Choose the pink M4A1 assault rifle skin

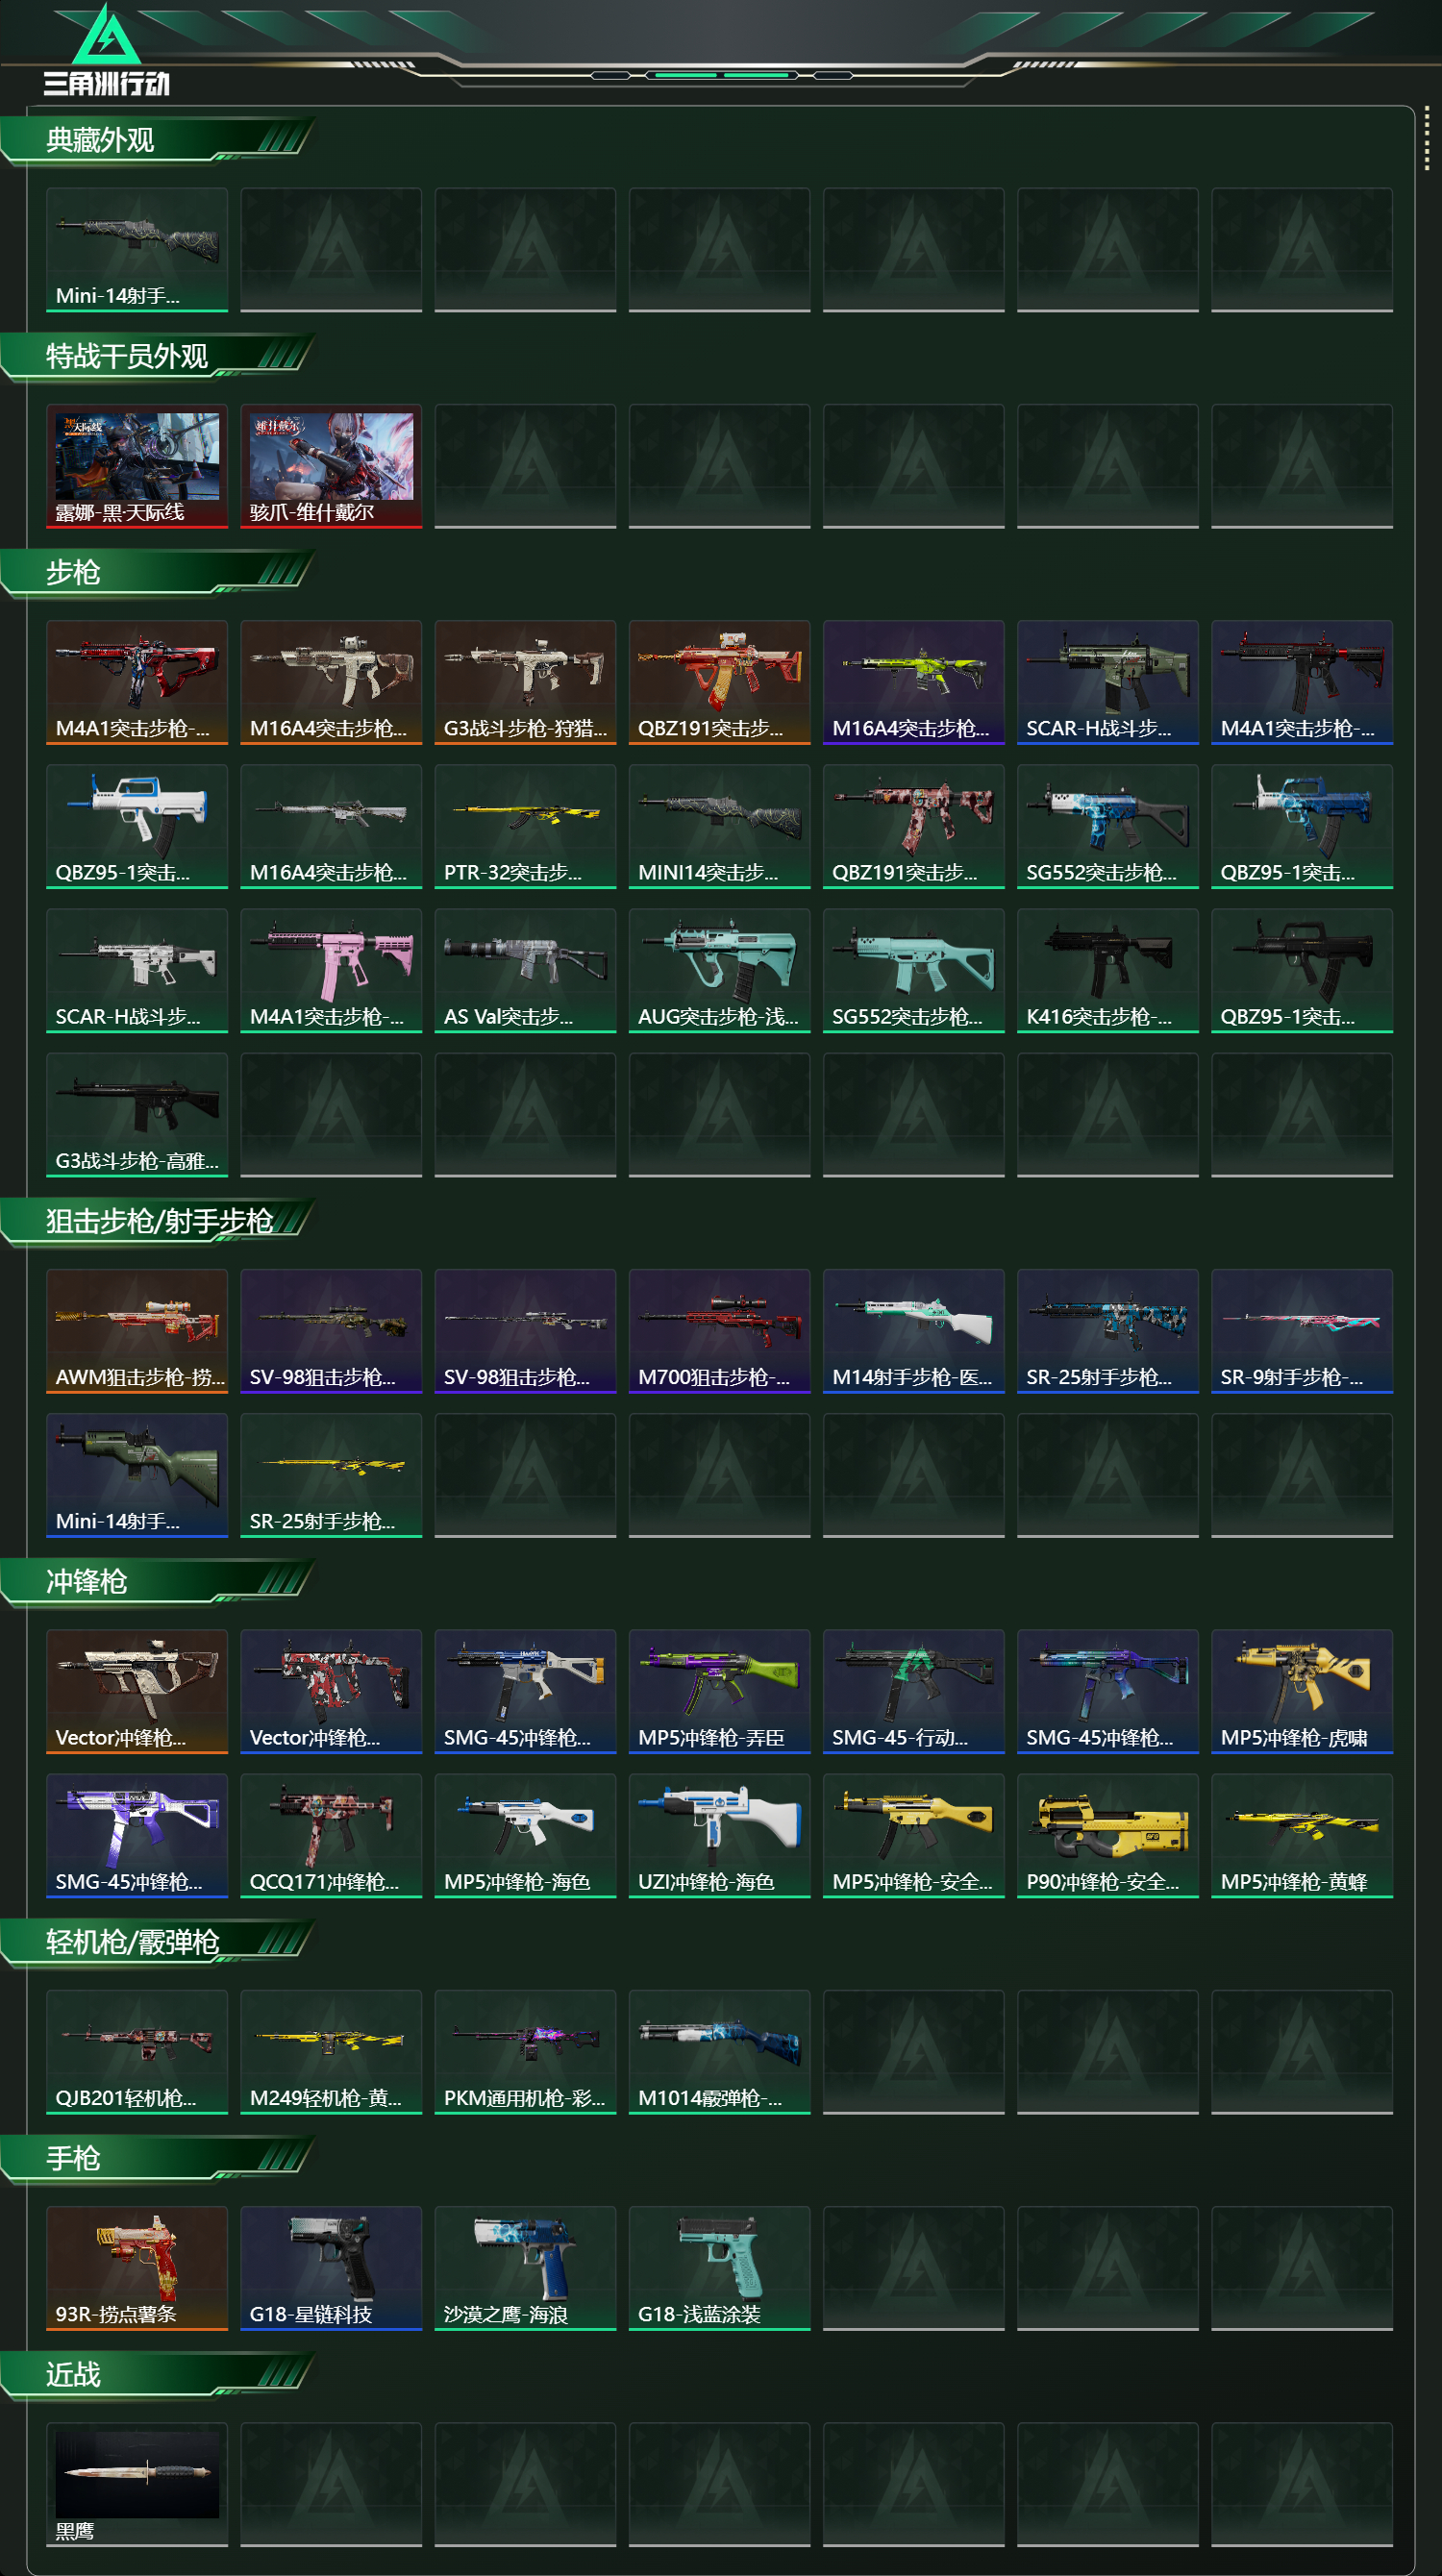click(331, 971)
